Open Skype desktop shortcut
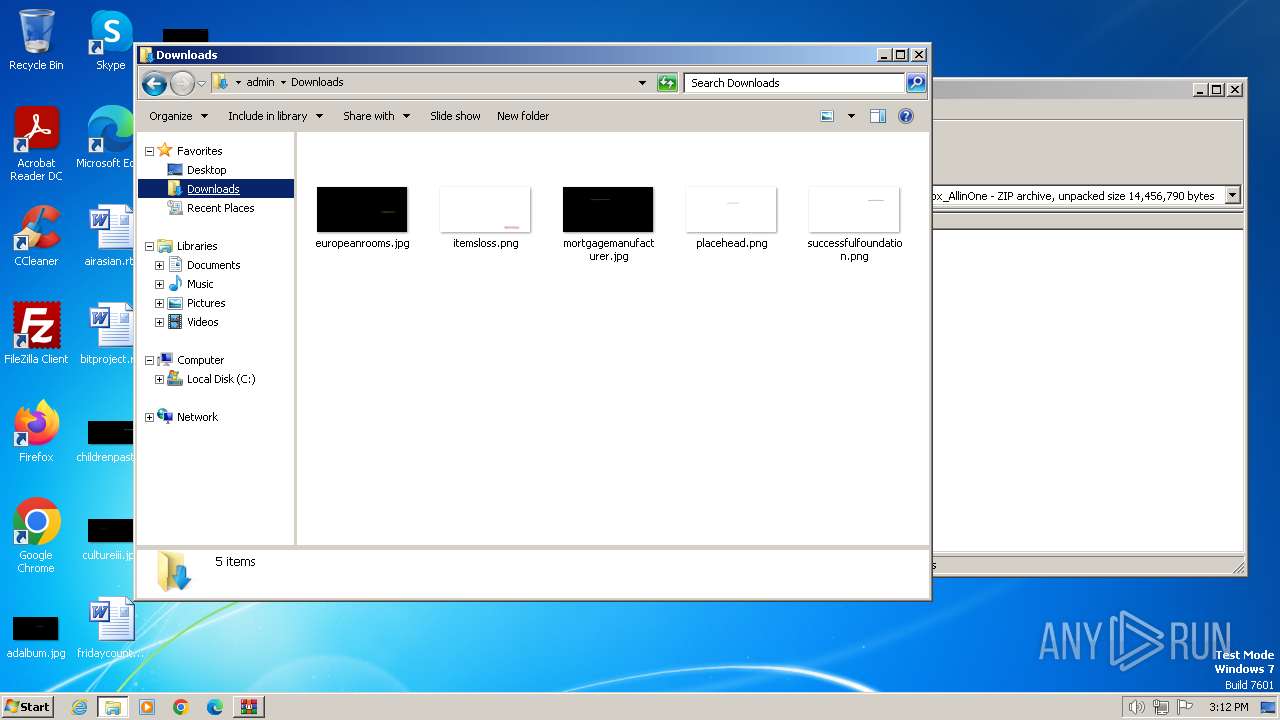The height and width of the screenshot is (720, 1280). point(110,40)
